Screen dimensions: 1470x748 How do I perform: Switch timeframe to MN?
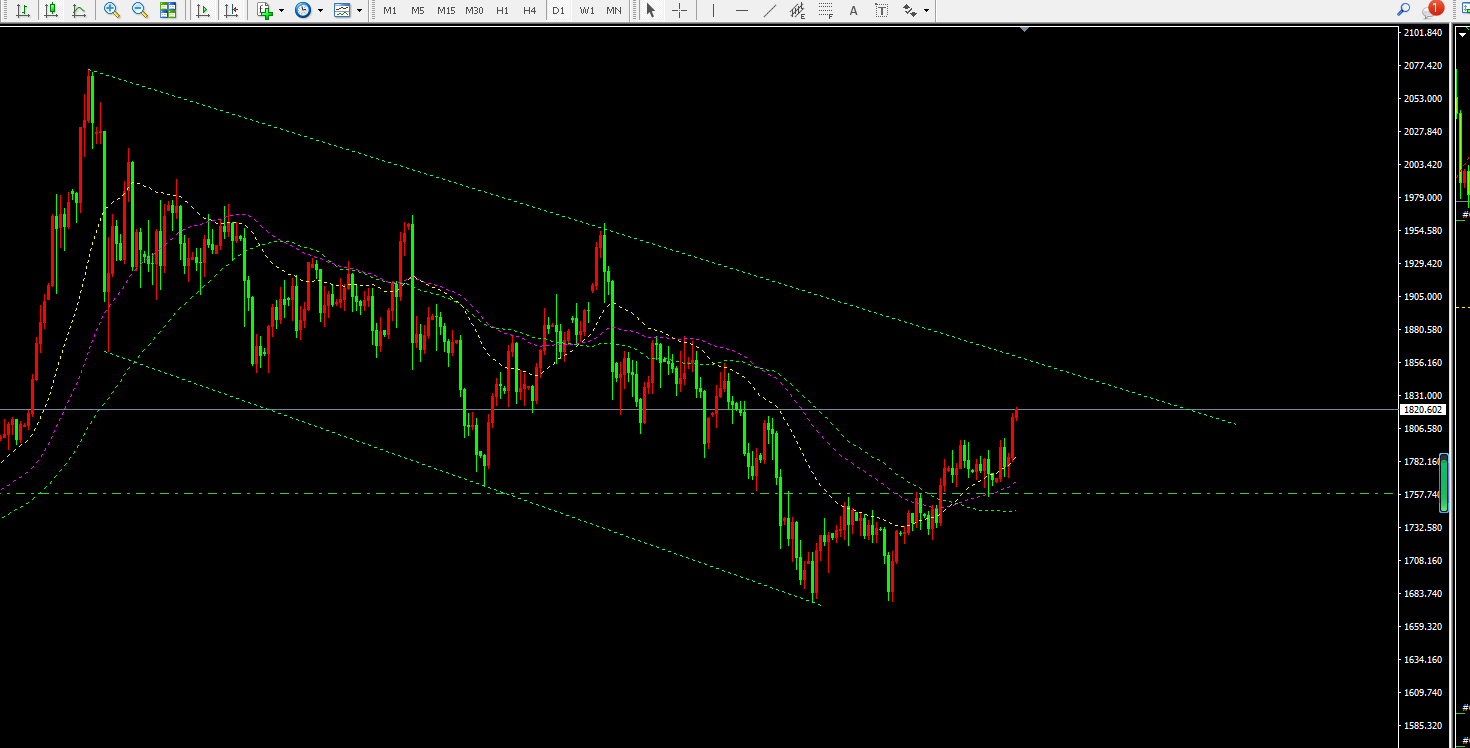pyautogui.click(x=614, y=10)
